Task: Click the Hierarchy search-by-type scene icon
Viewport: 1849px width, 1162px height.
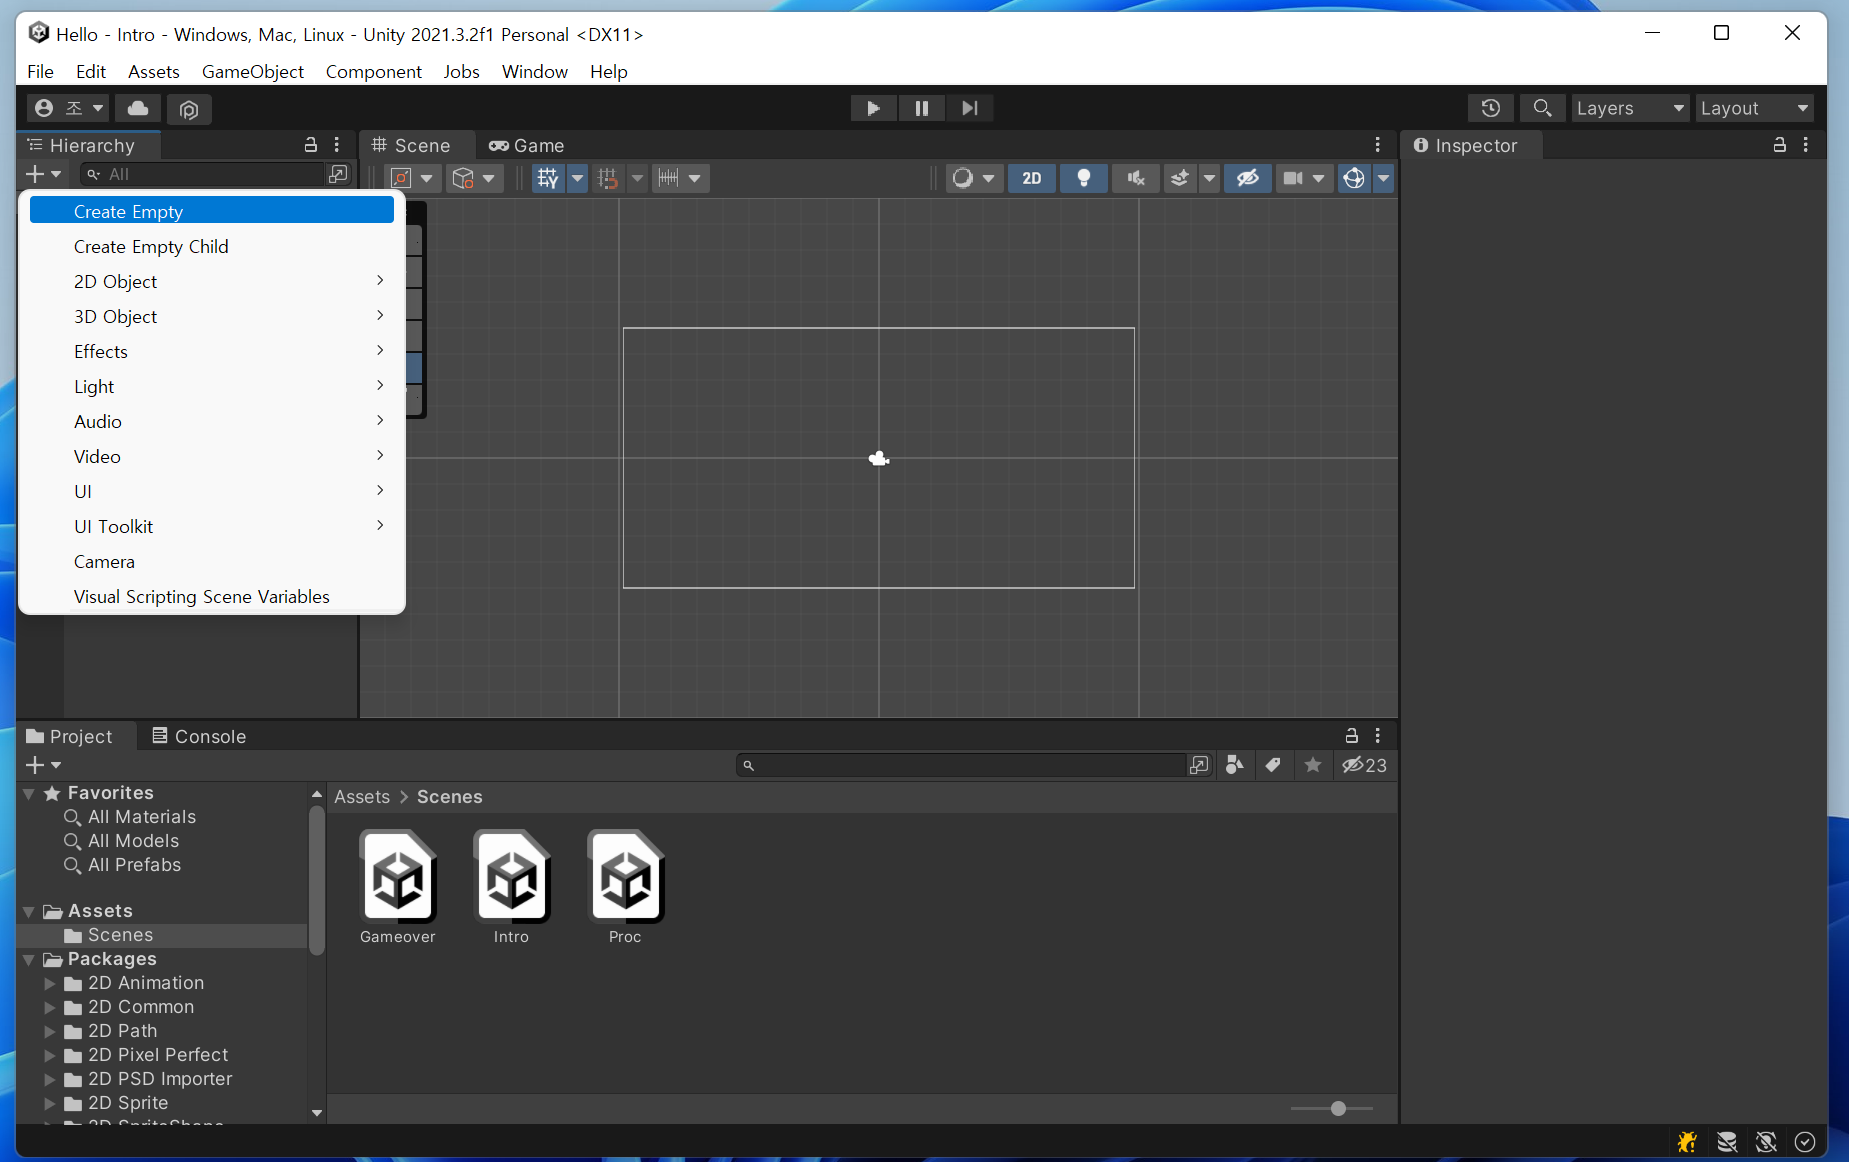Action: [339, 174]
